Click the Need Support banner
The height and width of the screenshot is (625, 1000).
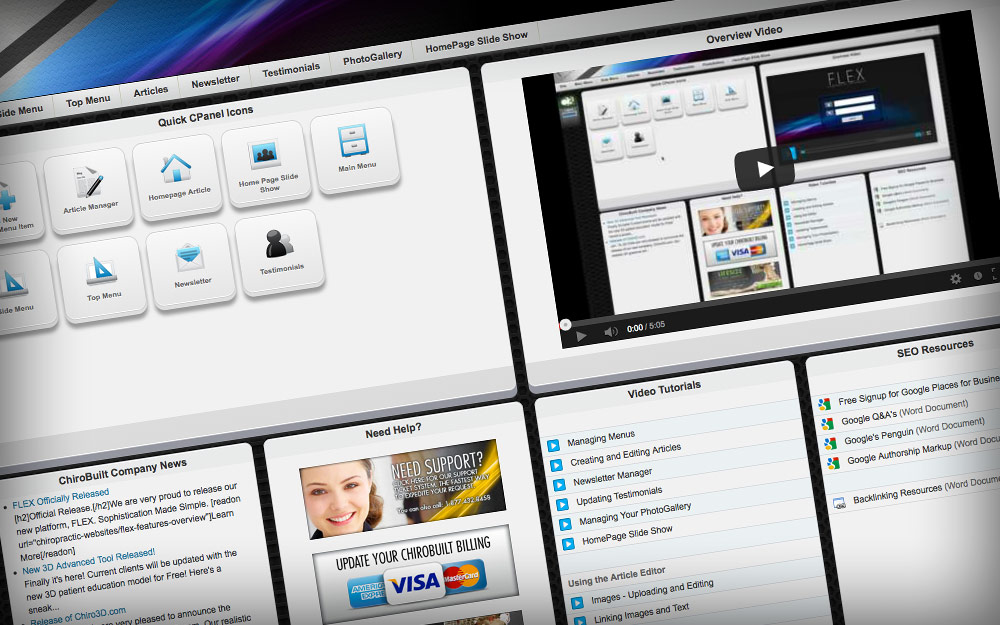[402, 489]
